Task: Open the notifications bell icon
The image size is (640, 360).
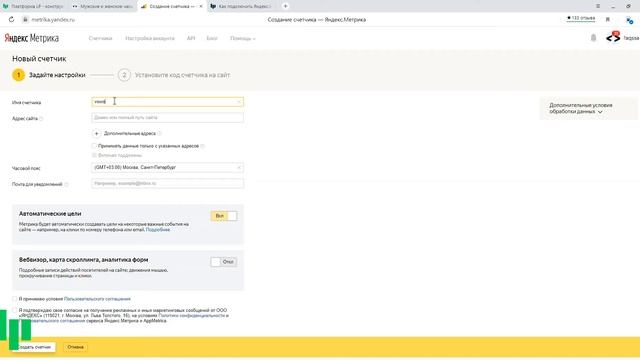Action: (x=593, y=38)
